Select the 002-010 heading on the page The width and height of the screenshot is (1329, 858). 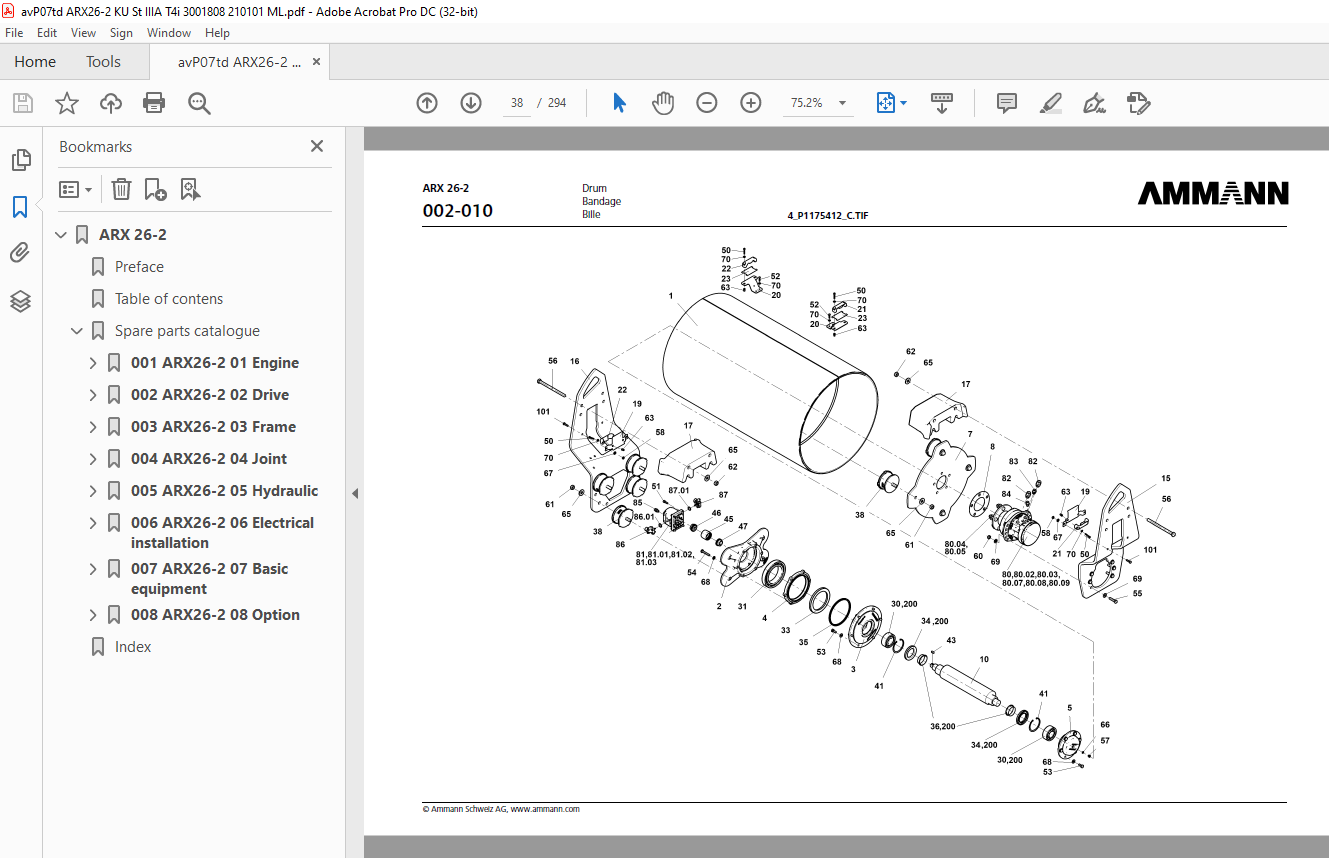(x=458, y=211)
